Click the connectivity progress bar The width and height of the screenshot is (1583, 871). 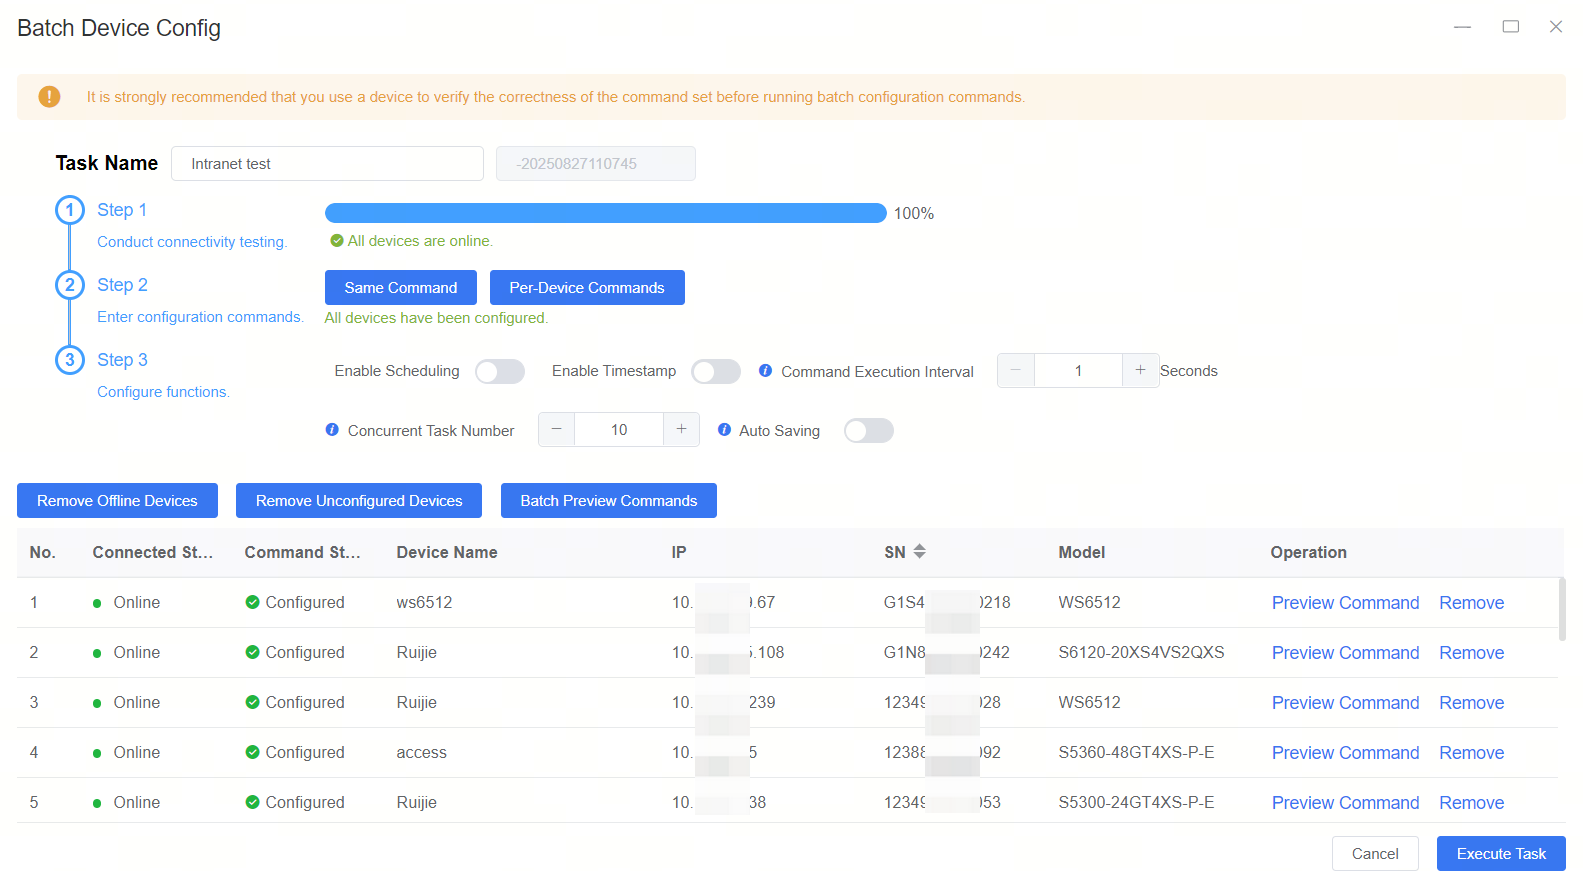tap(606, 213)
